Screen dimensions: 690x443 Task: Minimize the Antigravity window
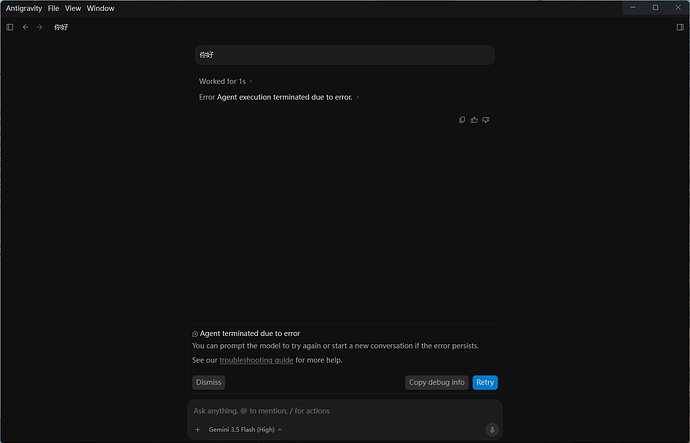click(633, 7)
